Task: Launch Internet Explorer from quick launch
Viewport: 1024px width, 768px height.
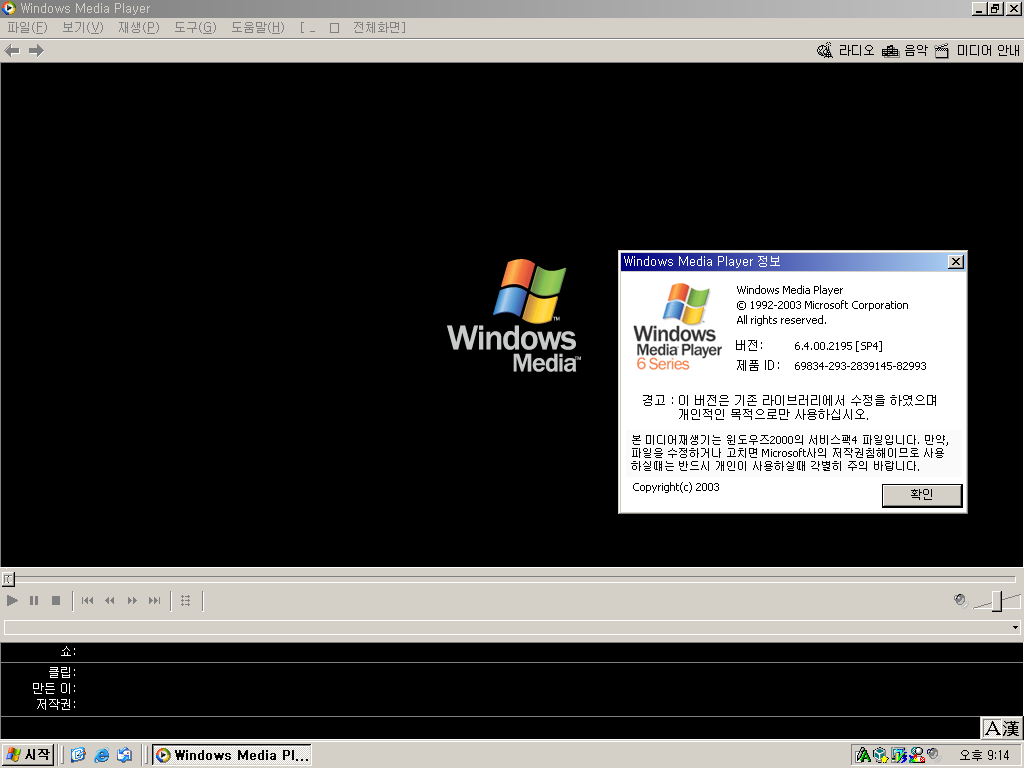Action: [101, 755]
